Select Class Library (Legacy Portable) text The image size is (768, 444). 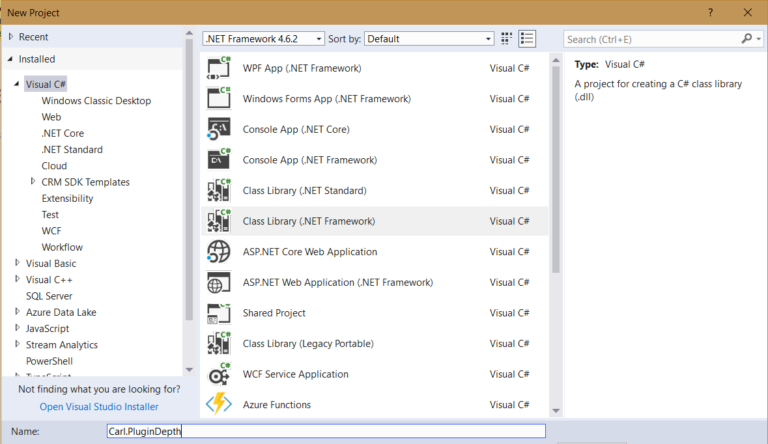tap(308, 344)
